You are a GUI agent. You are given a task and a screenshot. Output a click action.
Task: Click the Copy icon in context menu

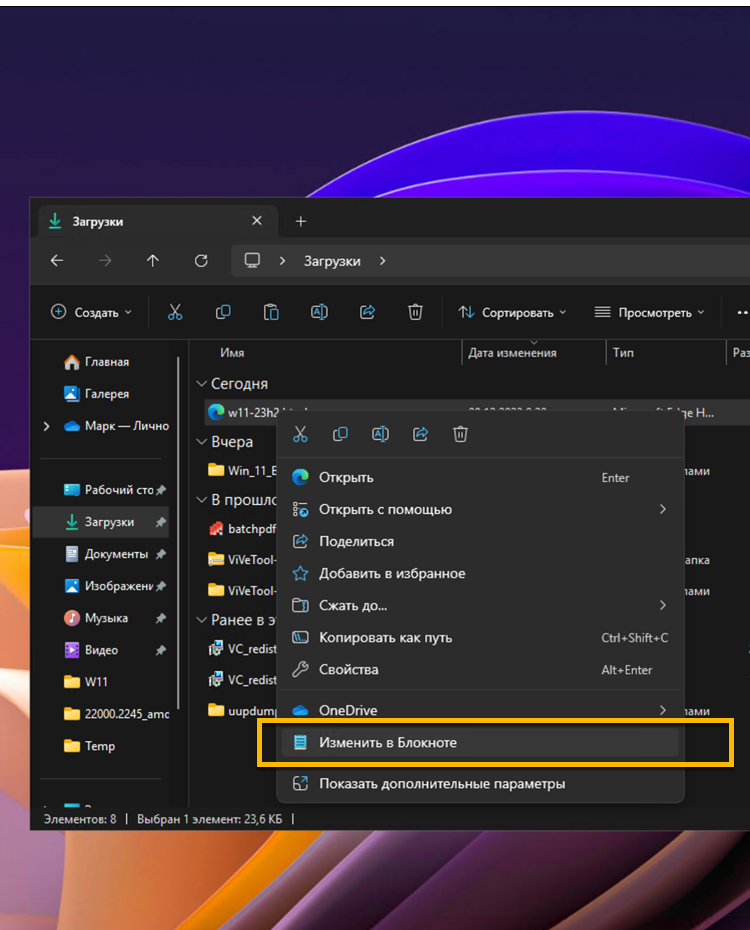click(340, 434)
